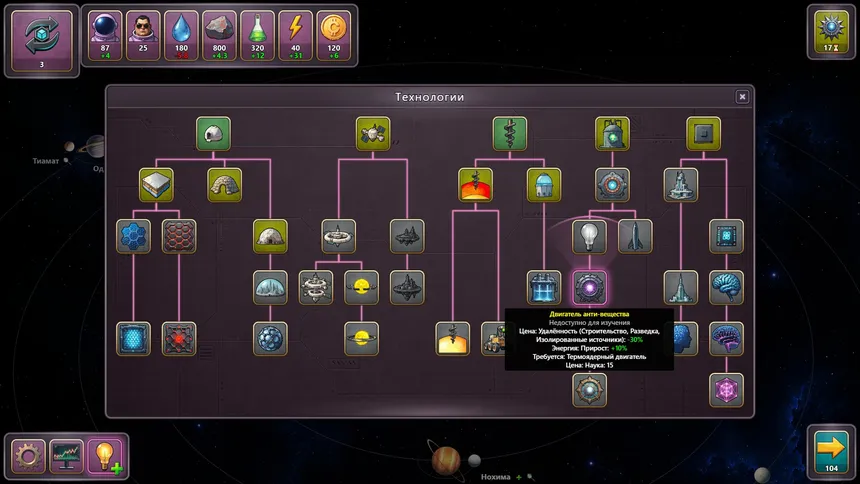Select the rocky dome on green background
This screenshot has height=484, width=860.
point(270,236)
